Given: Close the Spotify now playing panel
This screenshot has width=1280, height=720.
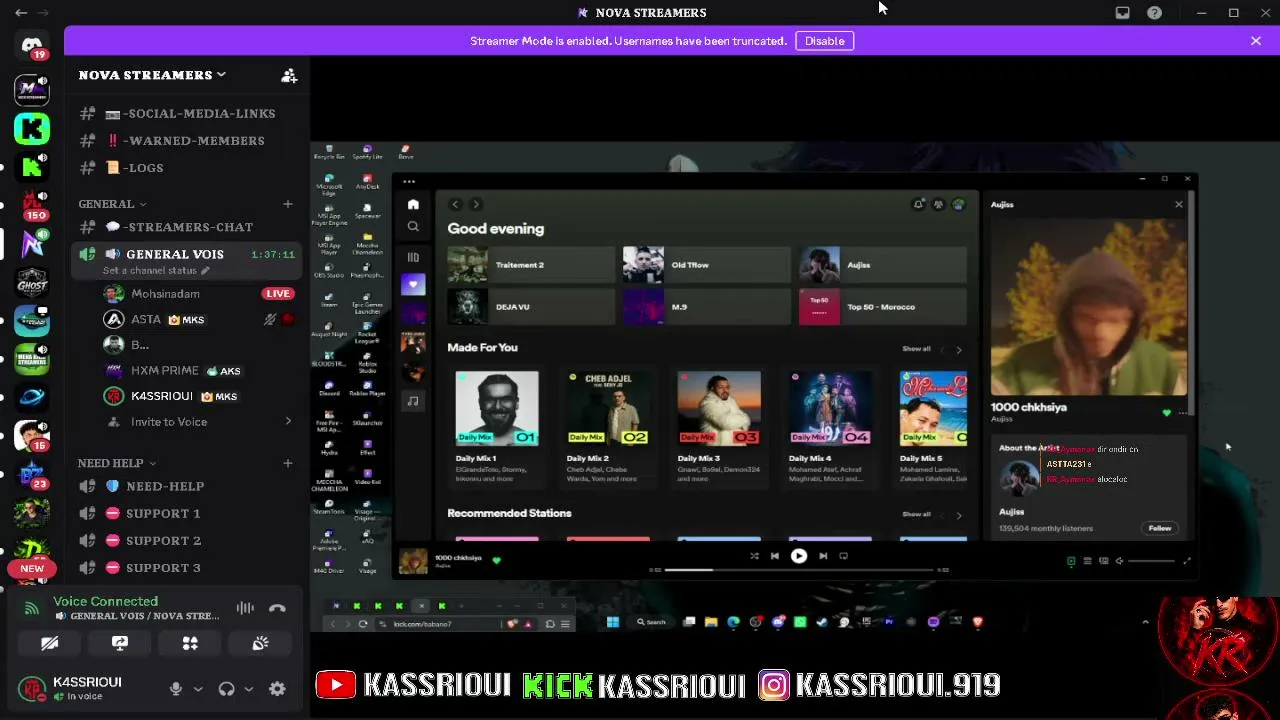Looking at the screenshot, I should (1178, 204).
